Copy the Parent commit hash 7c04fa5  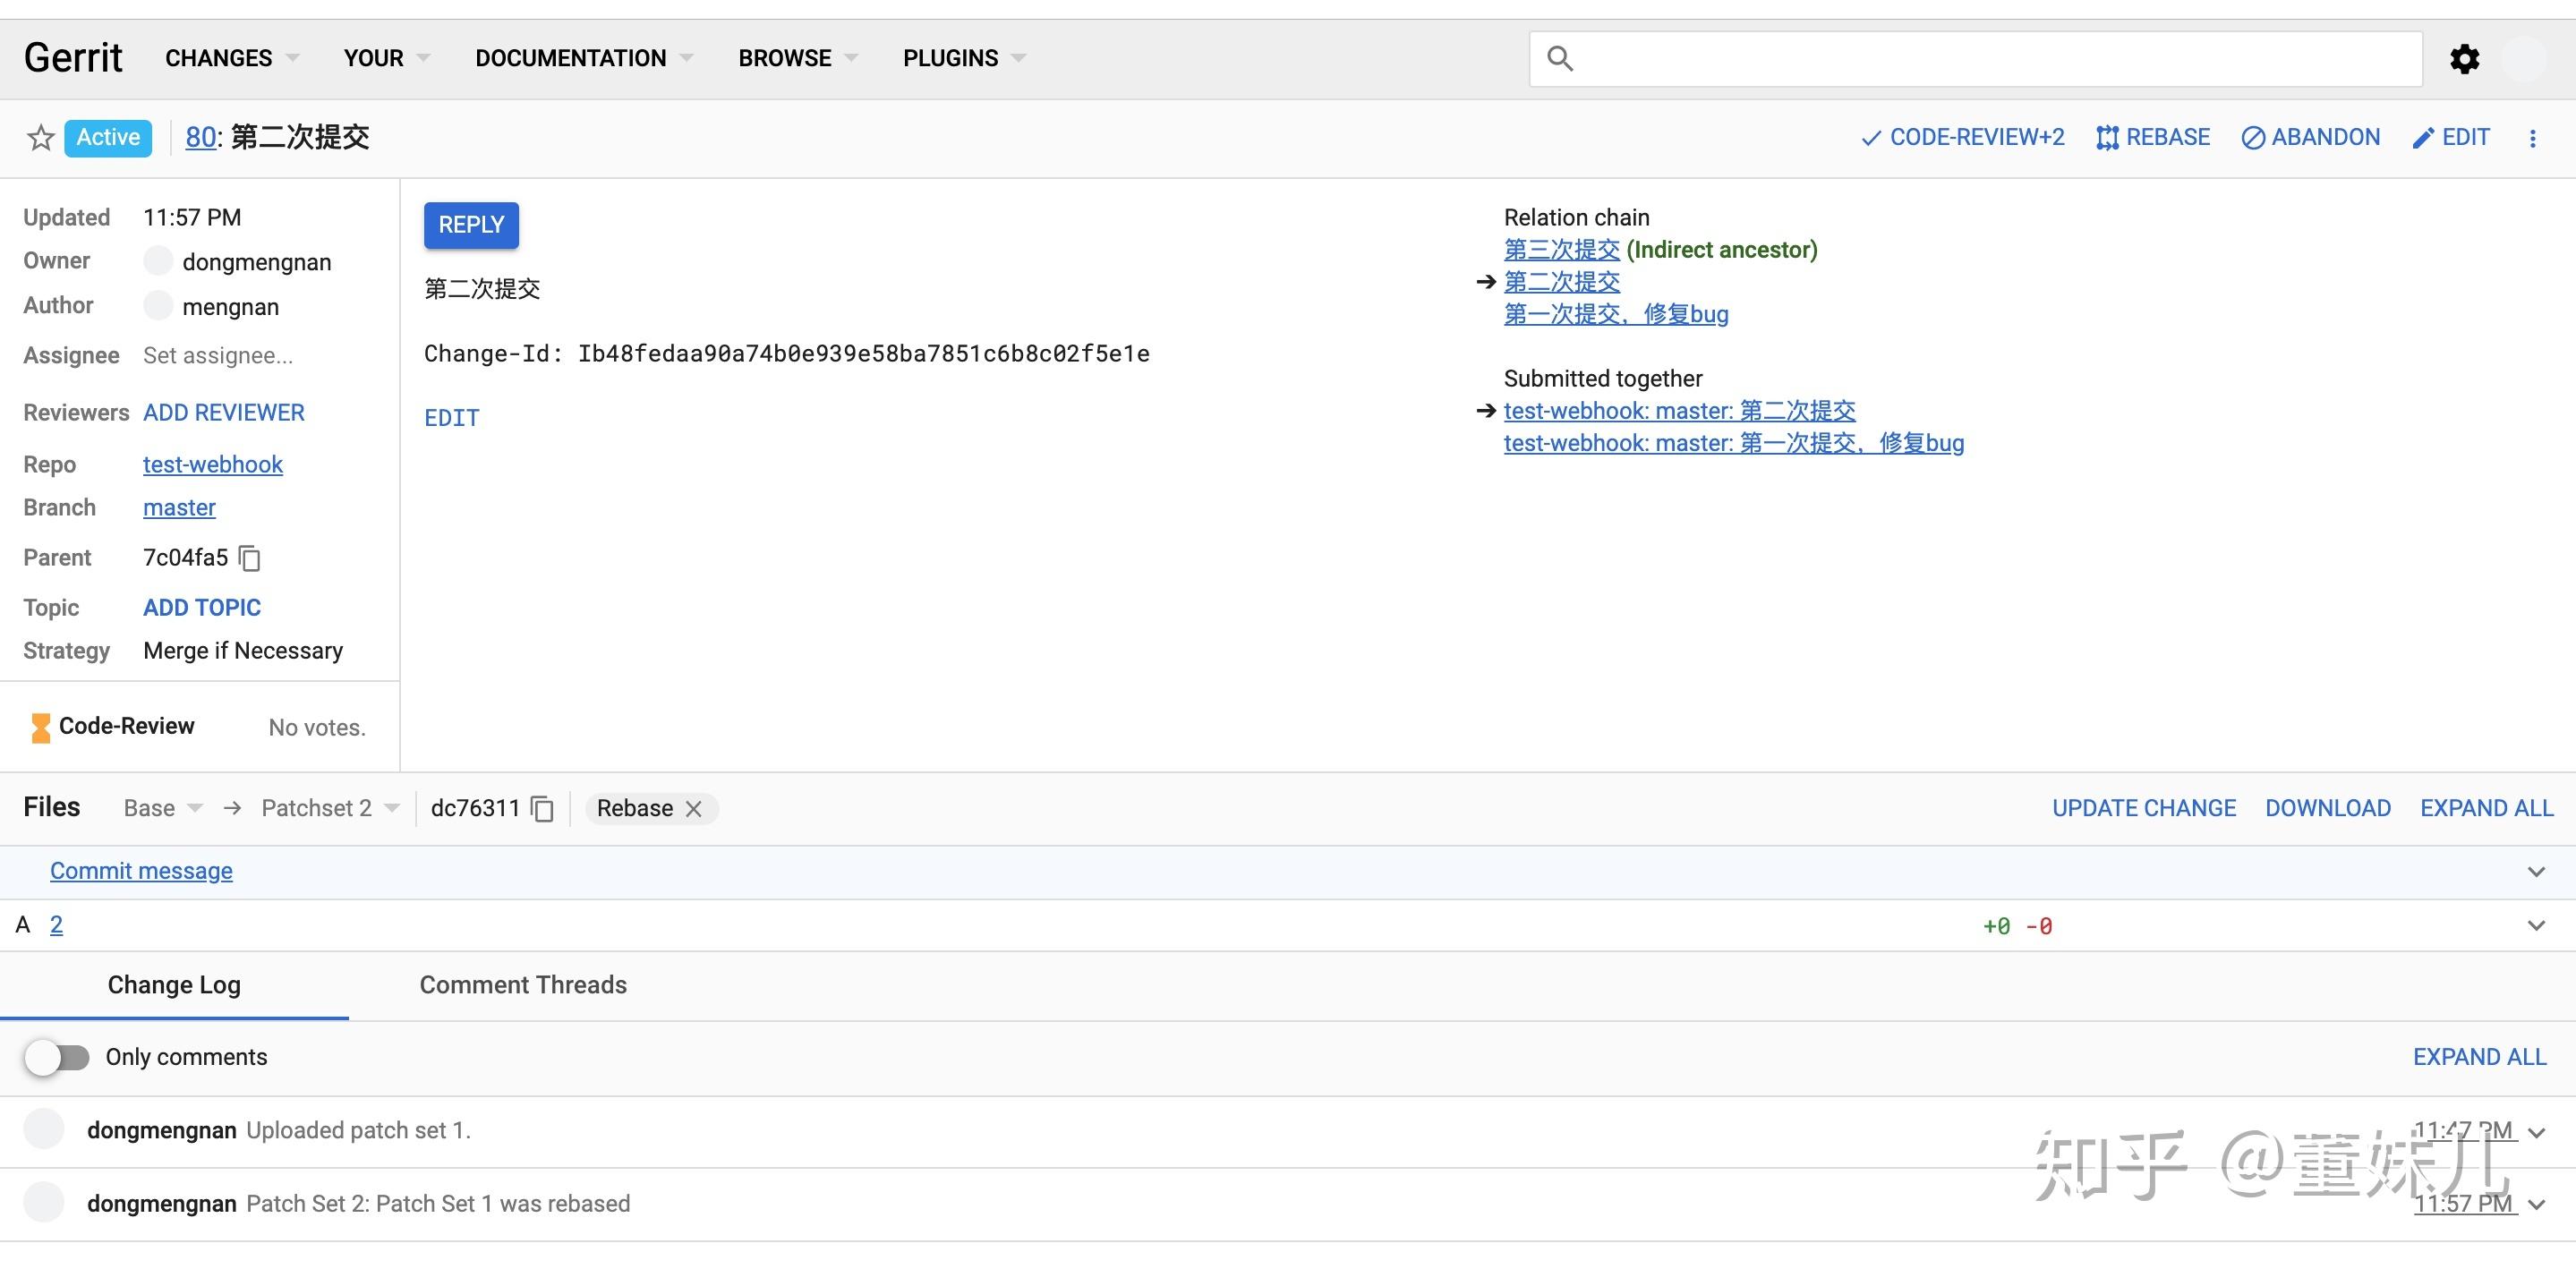pyautogui.click(x=249, y=558)
